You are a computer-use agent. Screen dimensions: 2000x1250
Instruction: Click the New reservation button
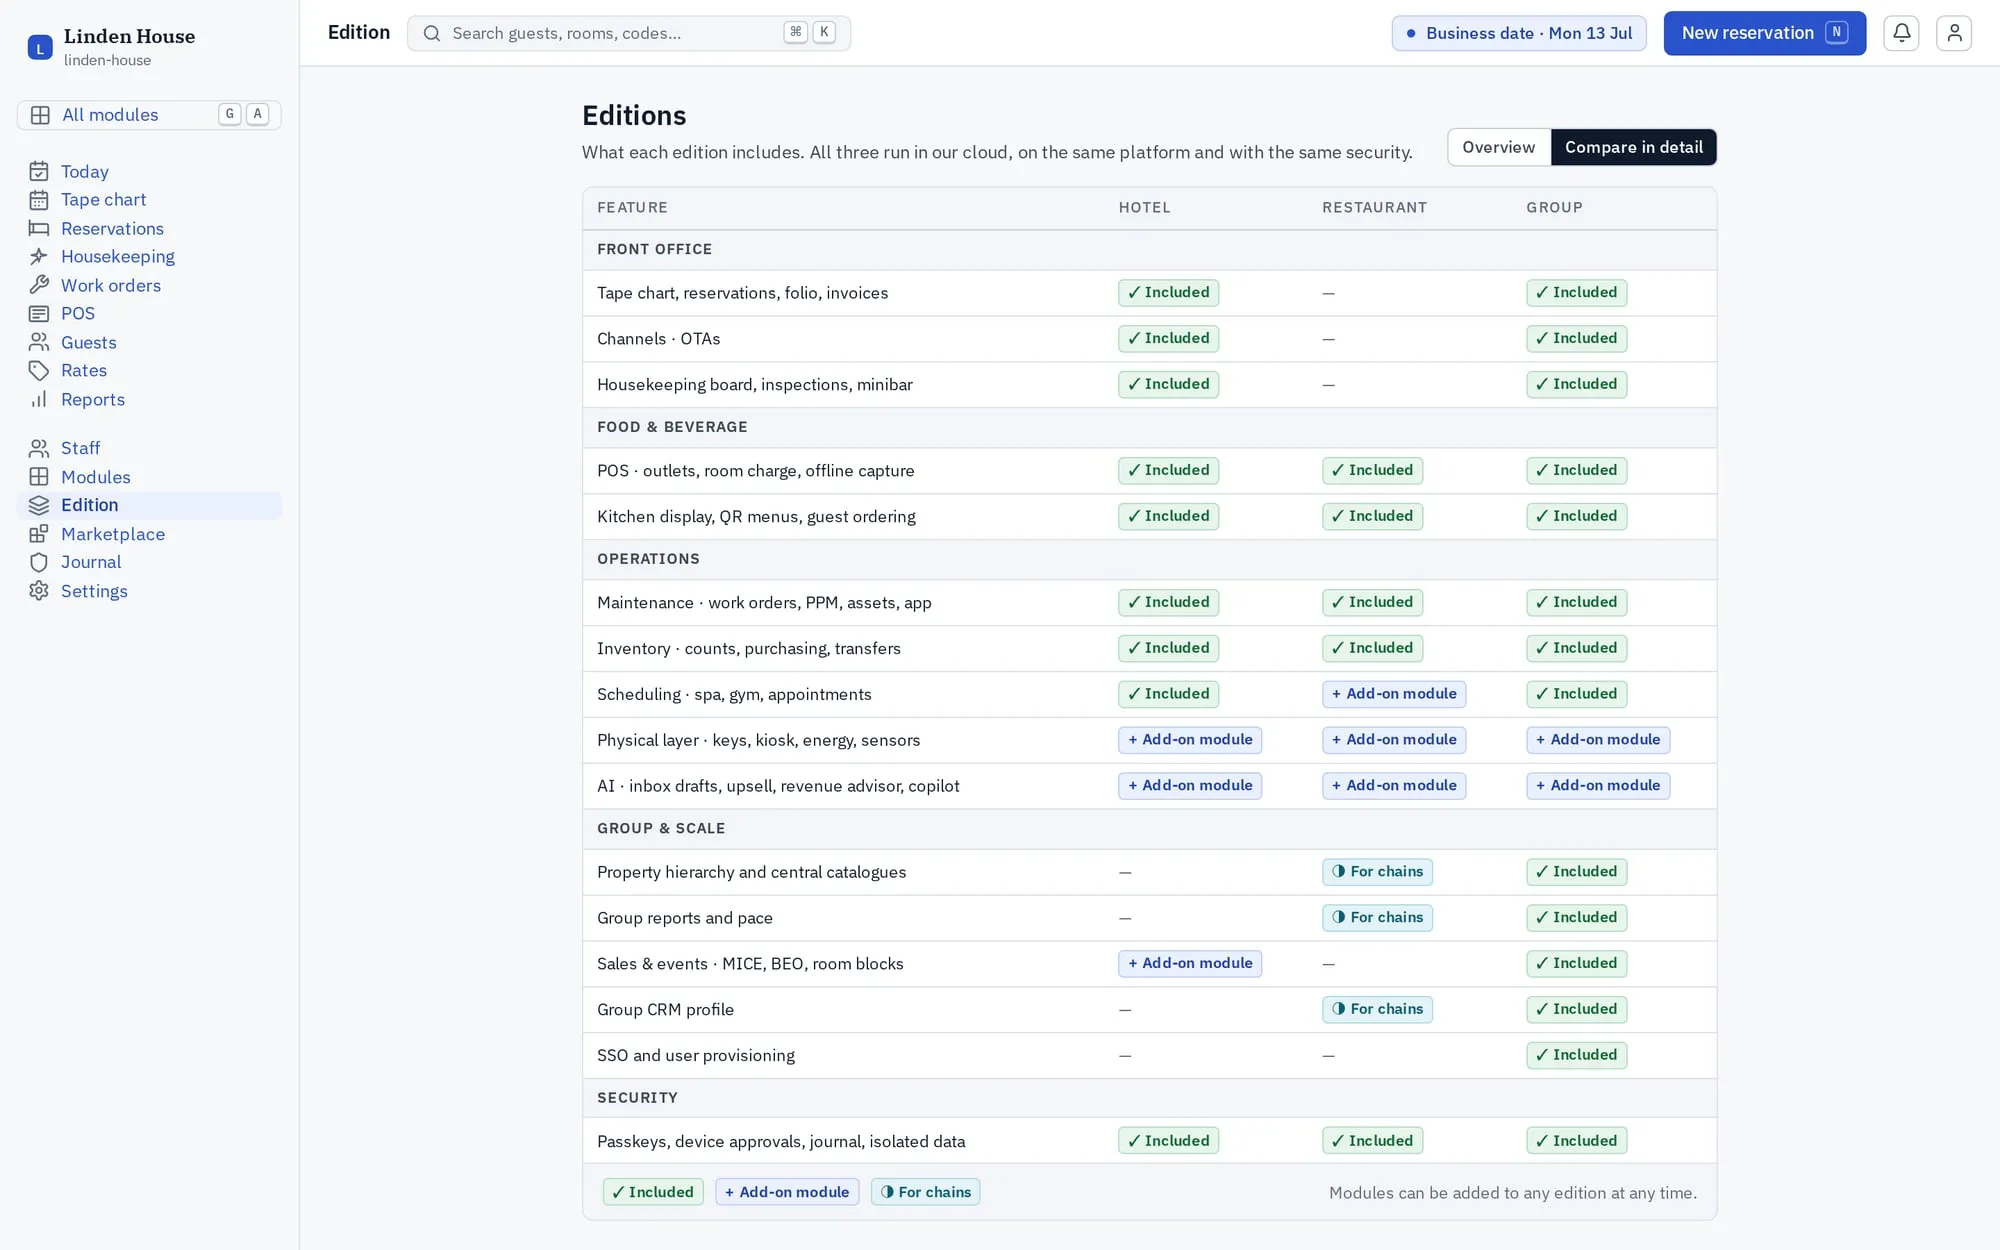click(x=1764, y=33)
